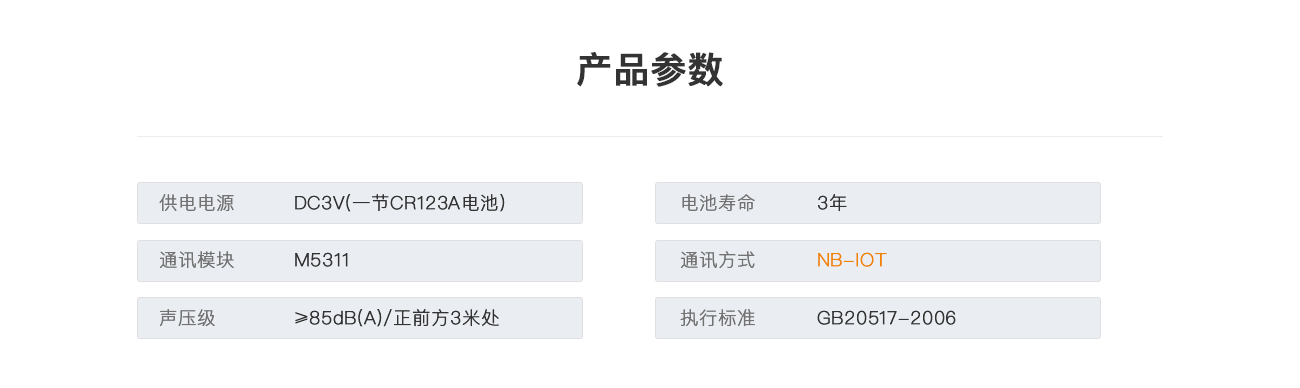Screen dimensions: 1300x388
Task: Open the orange NB-IOT link
Action: point(852,261)
